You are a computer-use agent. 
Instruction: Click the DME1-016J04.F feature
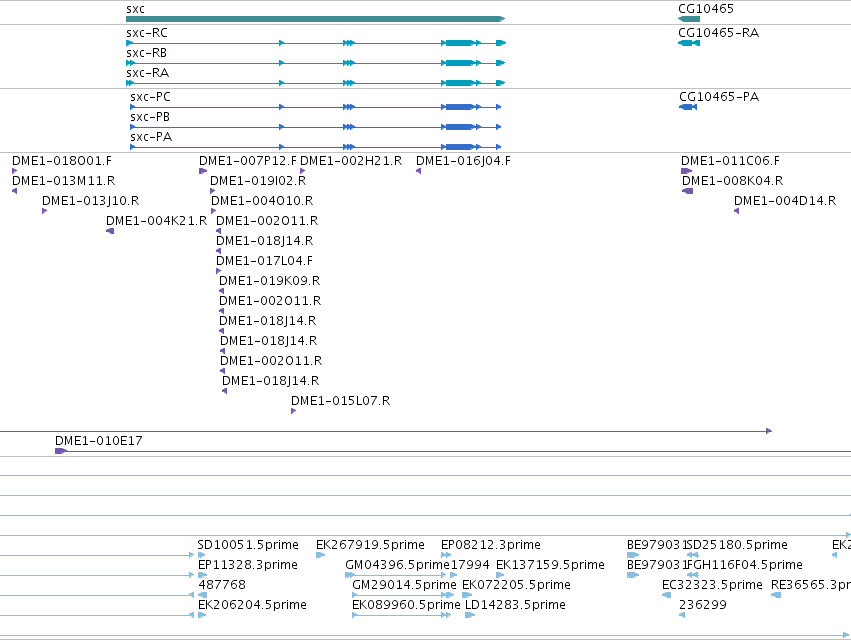tap(418, 171)
